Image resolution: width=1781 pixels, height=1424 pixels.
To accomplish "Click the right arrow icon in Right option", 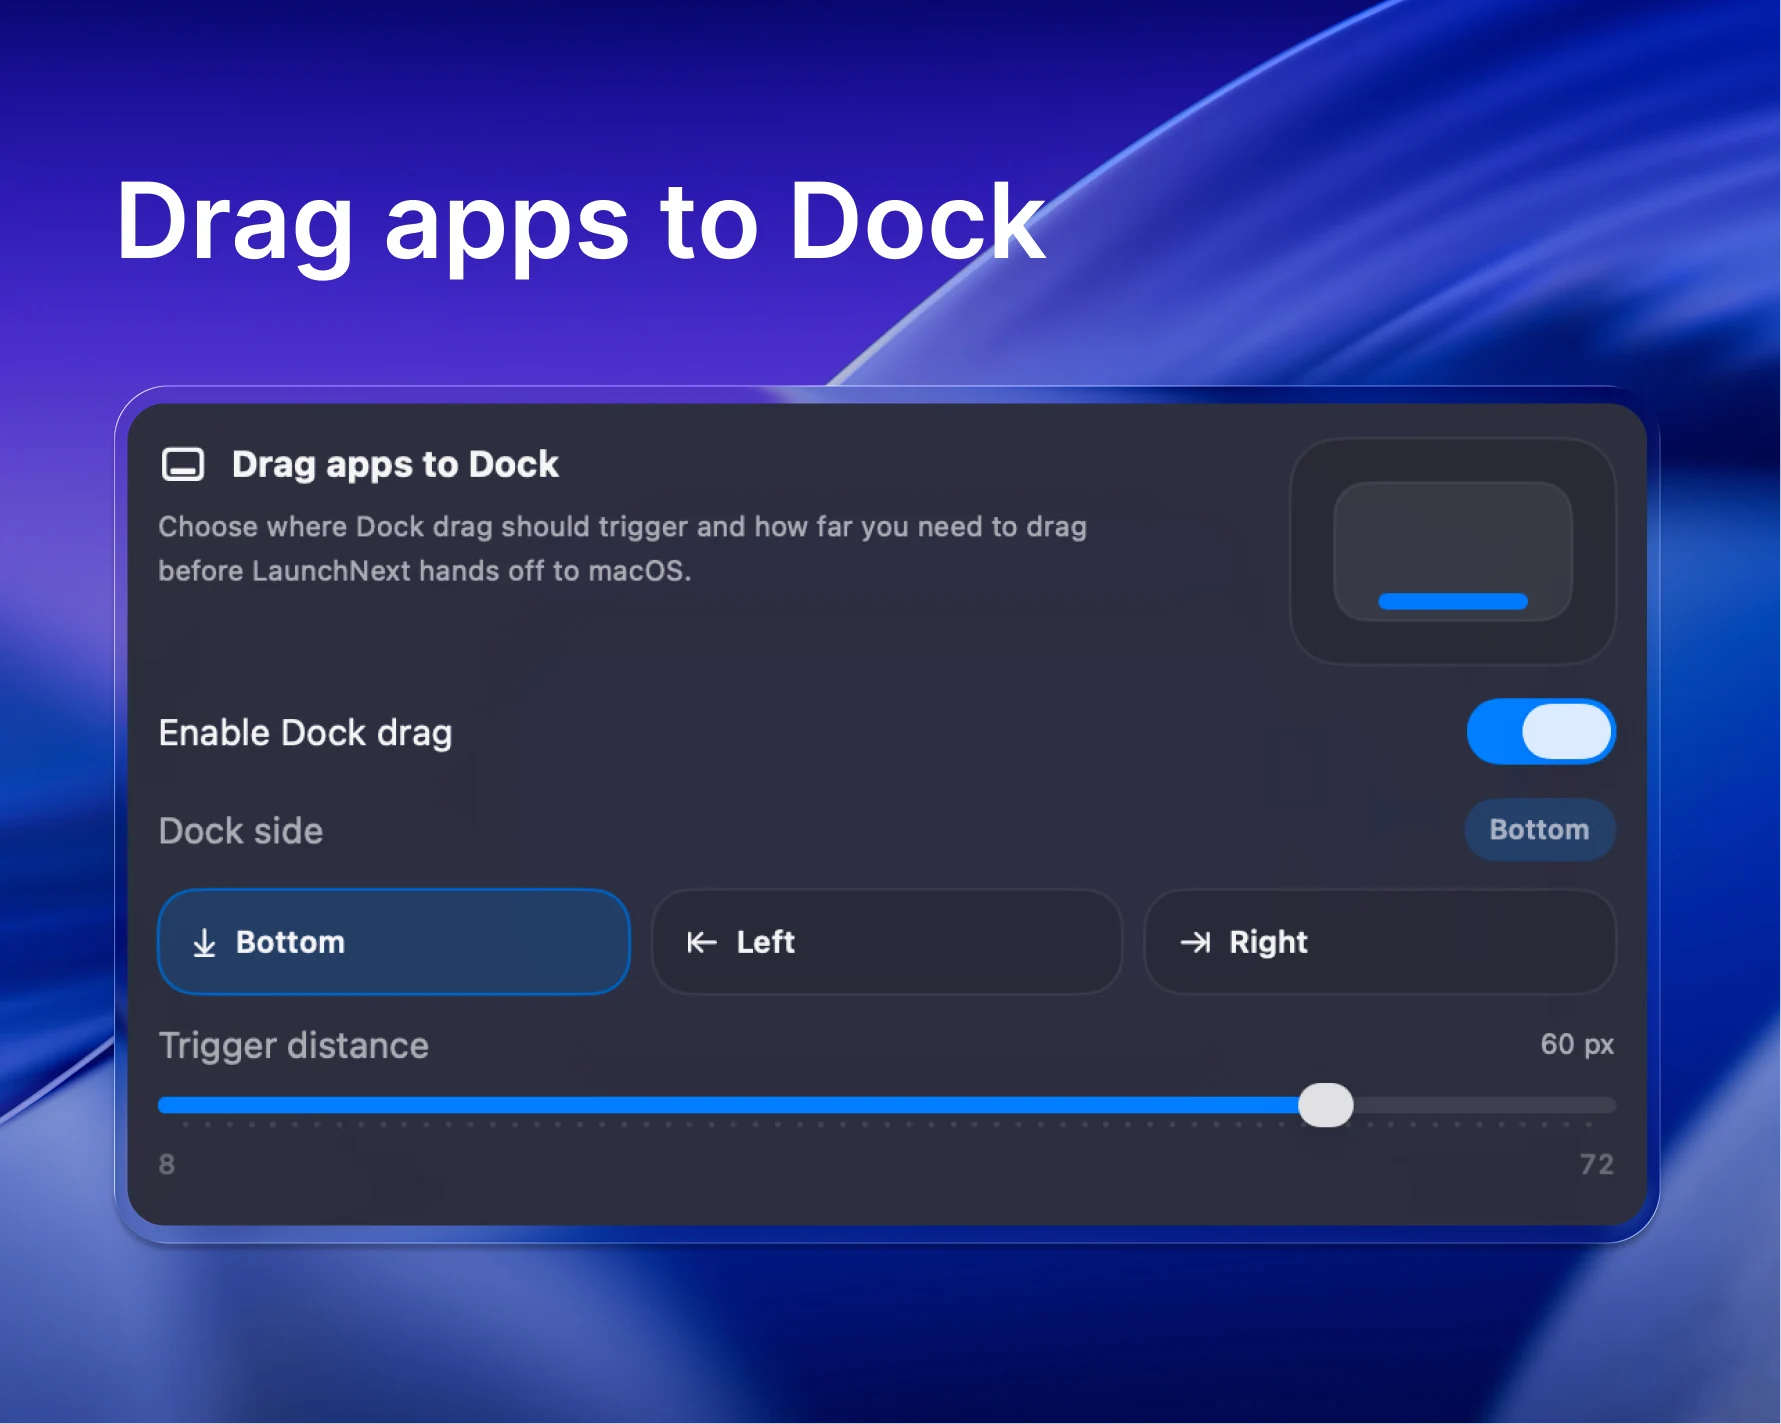I will tap(1196, 941).
